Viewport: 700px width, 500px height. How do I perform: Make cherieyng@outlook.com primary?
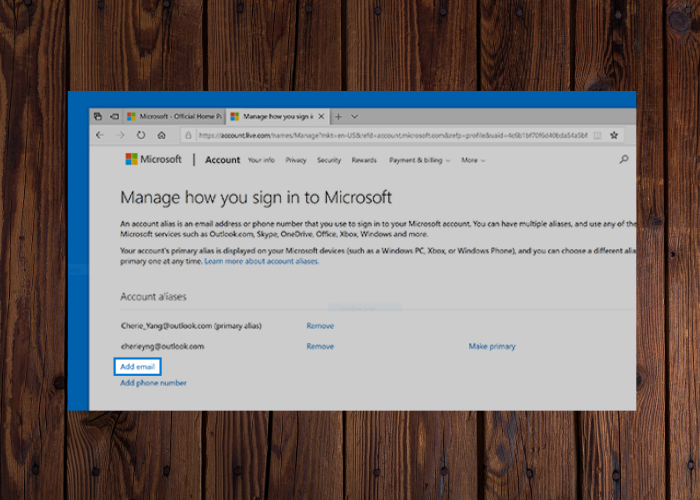[x=492, y=346]
